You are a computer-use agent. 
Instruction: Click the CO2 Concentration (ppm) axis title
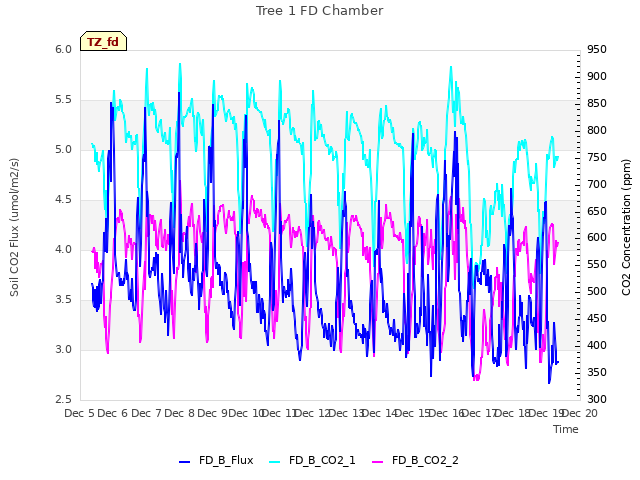(626, 227)
